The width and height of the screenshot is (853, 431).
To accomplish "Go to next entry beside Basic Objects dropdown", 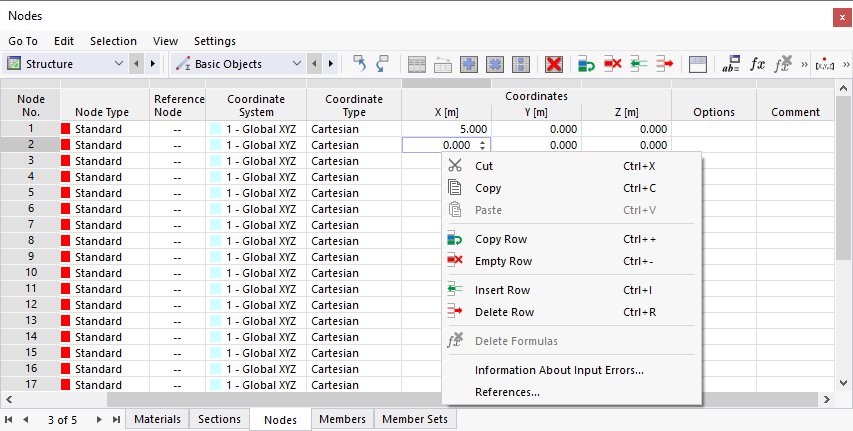I will 331,64.
